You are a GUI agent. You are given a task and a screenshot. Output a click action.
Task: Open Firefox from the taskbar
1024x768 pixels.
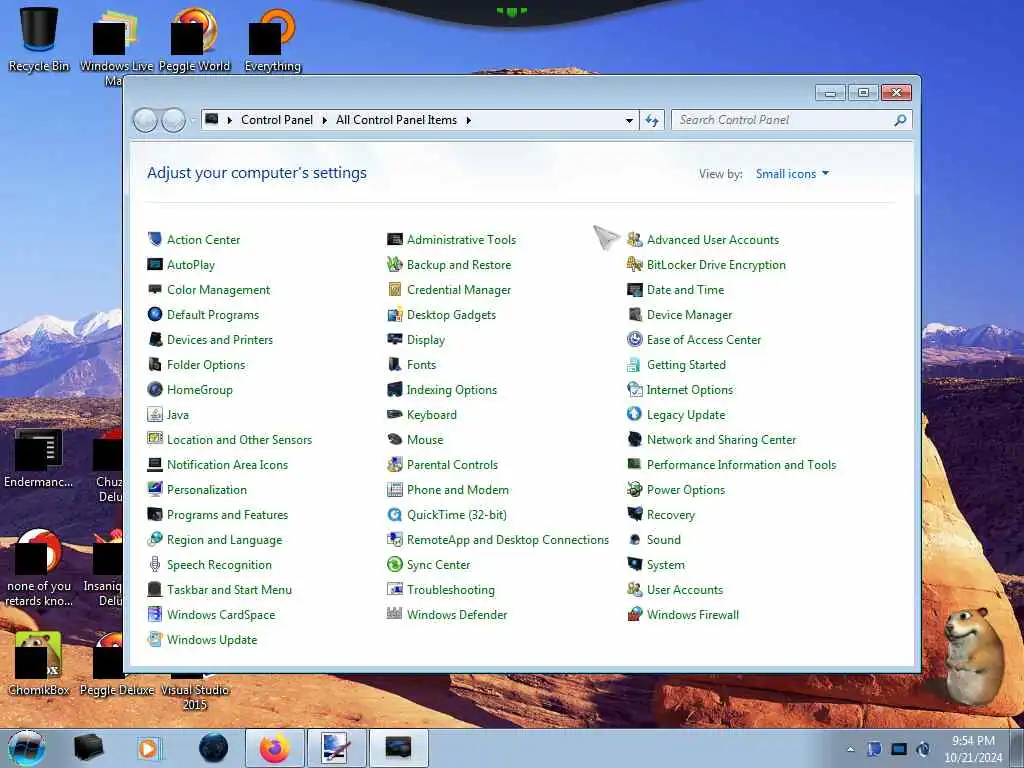coord(275,748)
